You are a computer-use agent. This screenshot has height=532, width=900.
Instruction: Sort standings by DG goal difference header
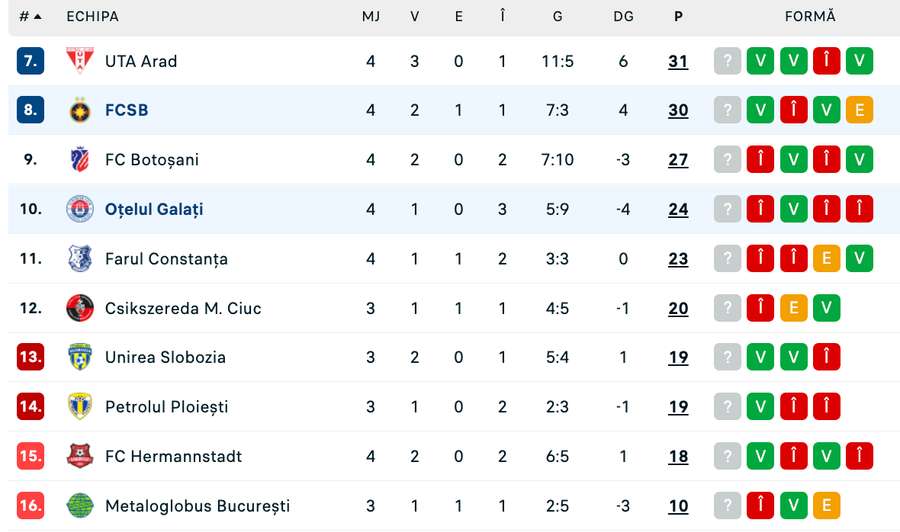(623, 17)
